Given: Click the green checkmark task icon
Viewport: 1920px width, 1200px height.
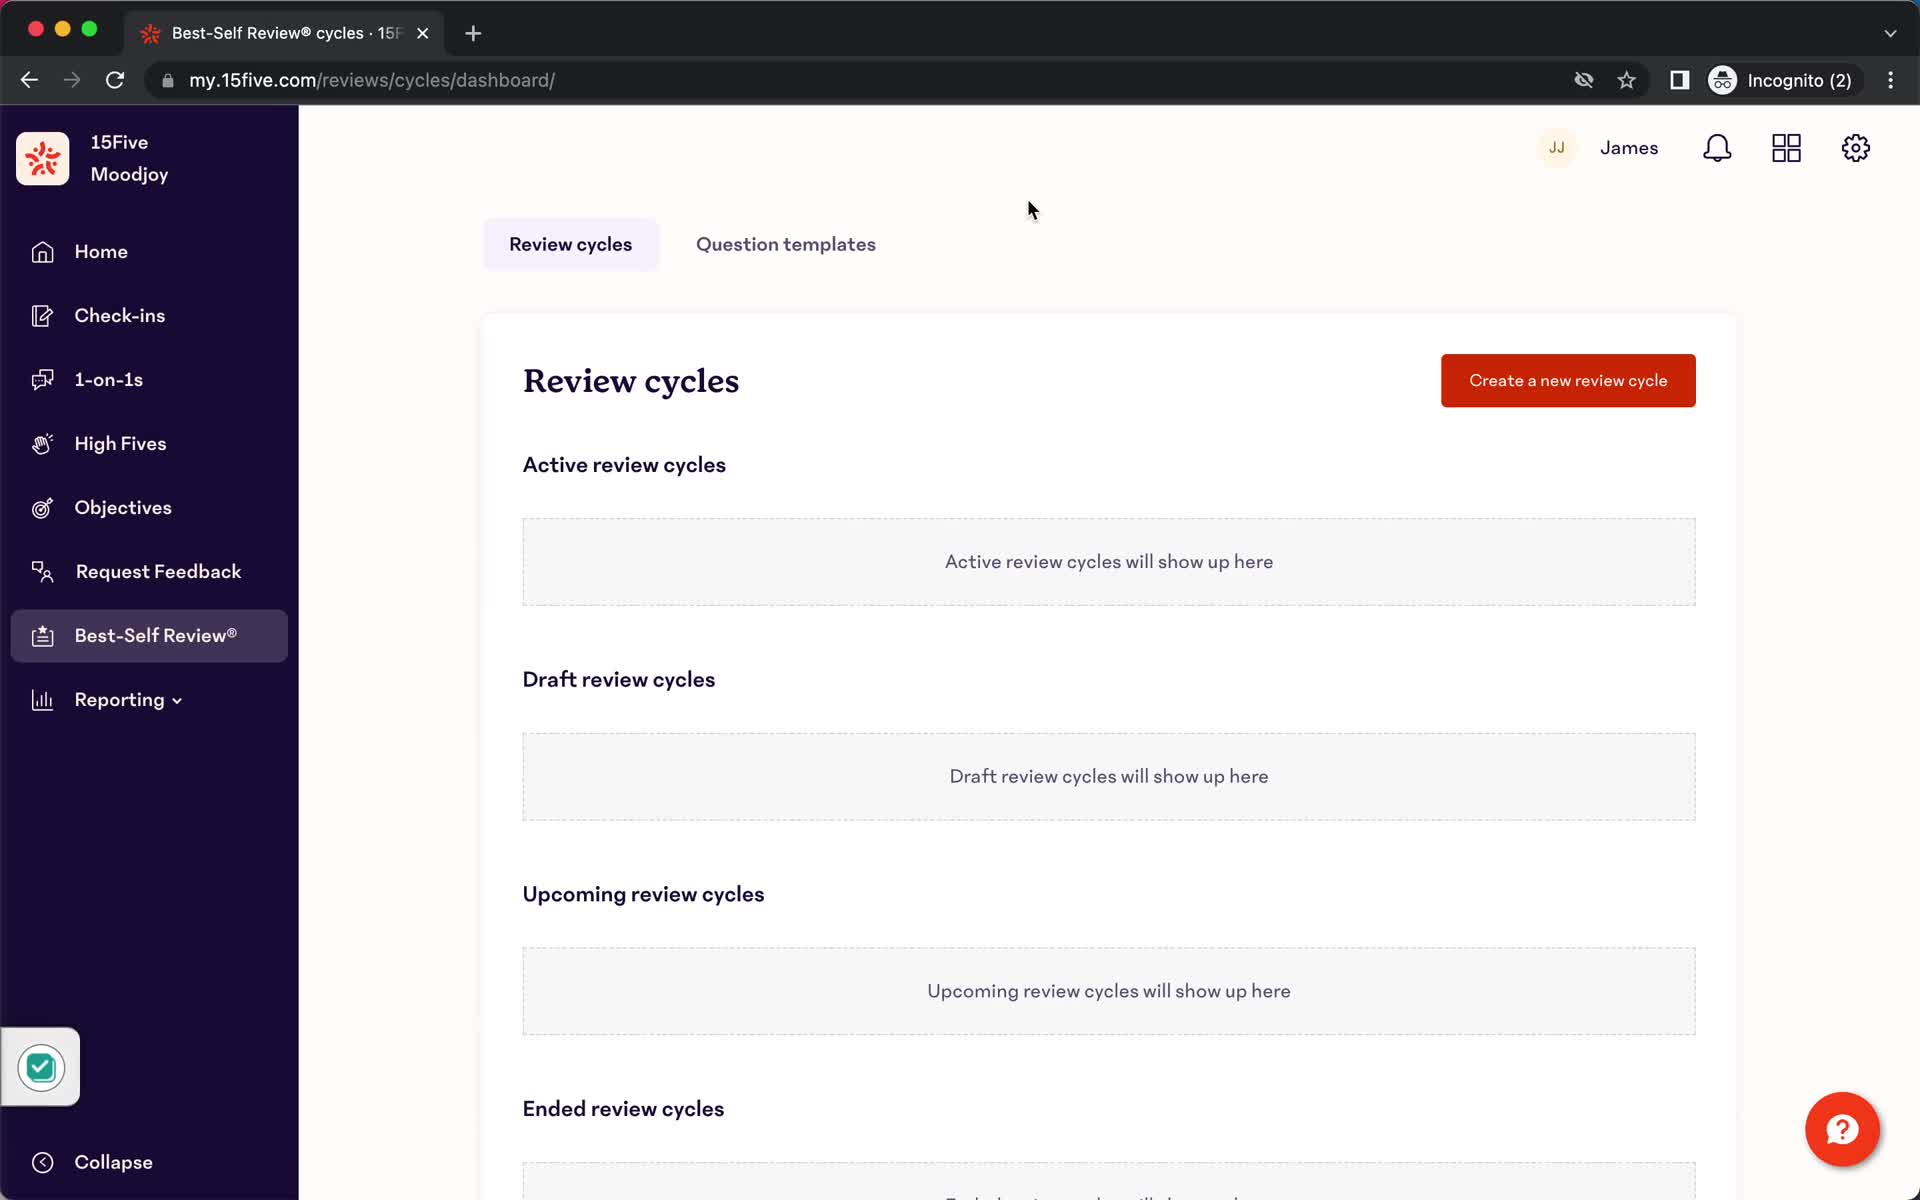Looking at the screenshot, I should (x=39, y=1066).
